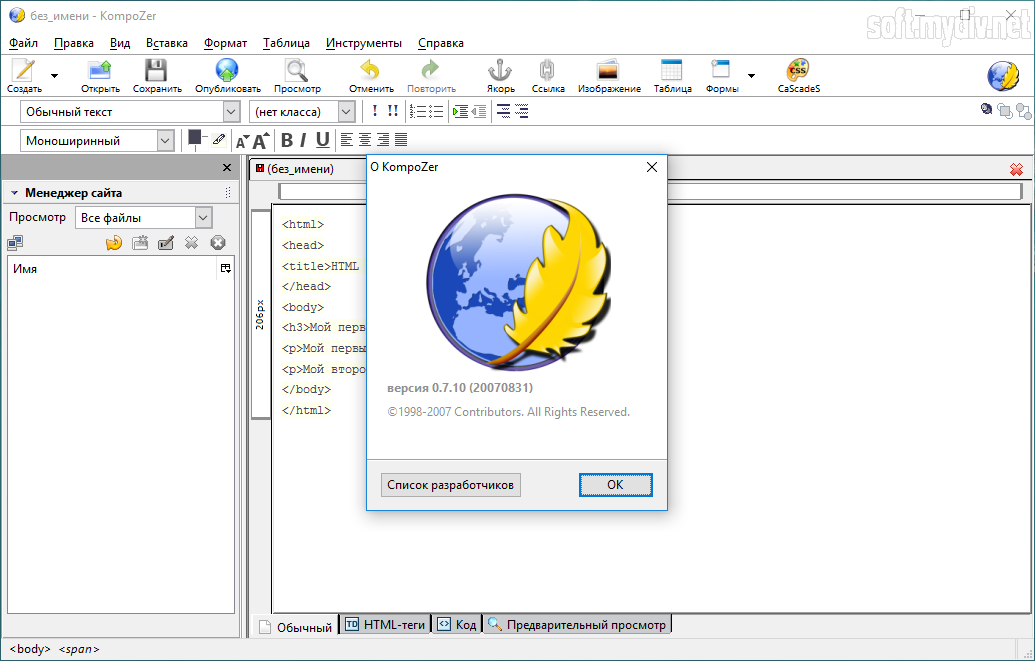This screenshot has height=661, width=1035.
Task: Click the increase indent icon
Action: pos(461,112)
